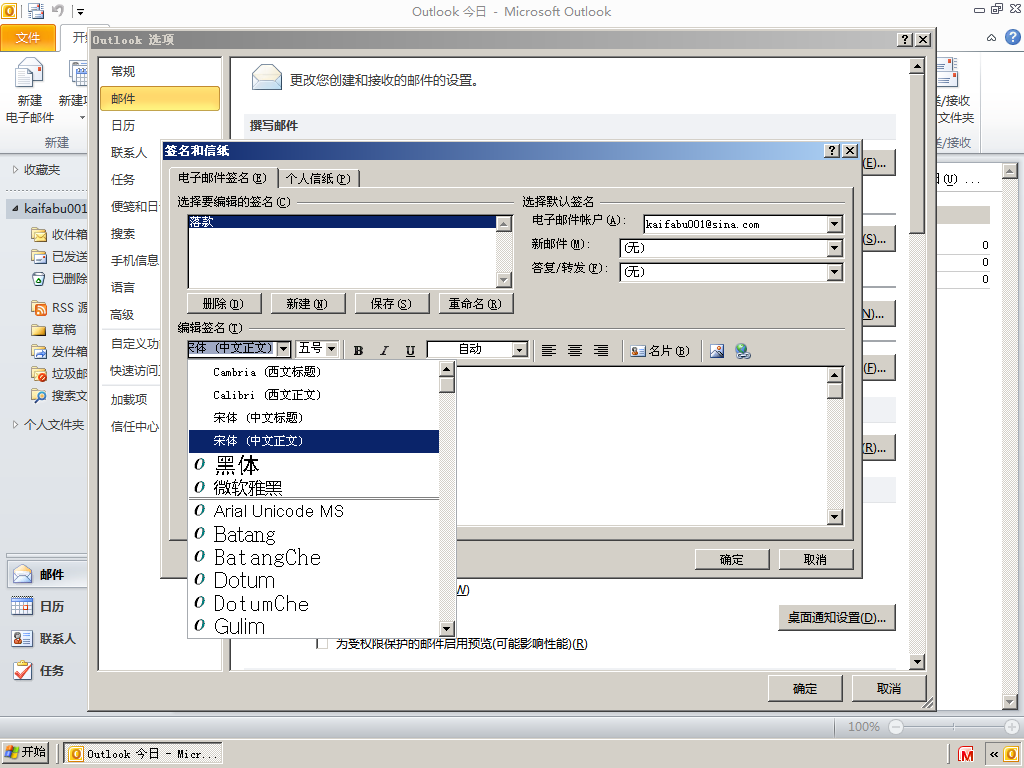Image resolution: width=1024 pixels, height=768 pixels.
Task: Click font list scrollbar down arrow
Action: [447, 629]
